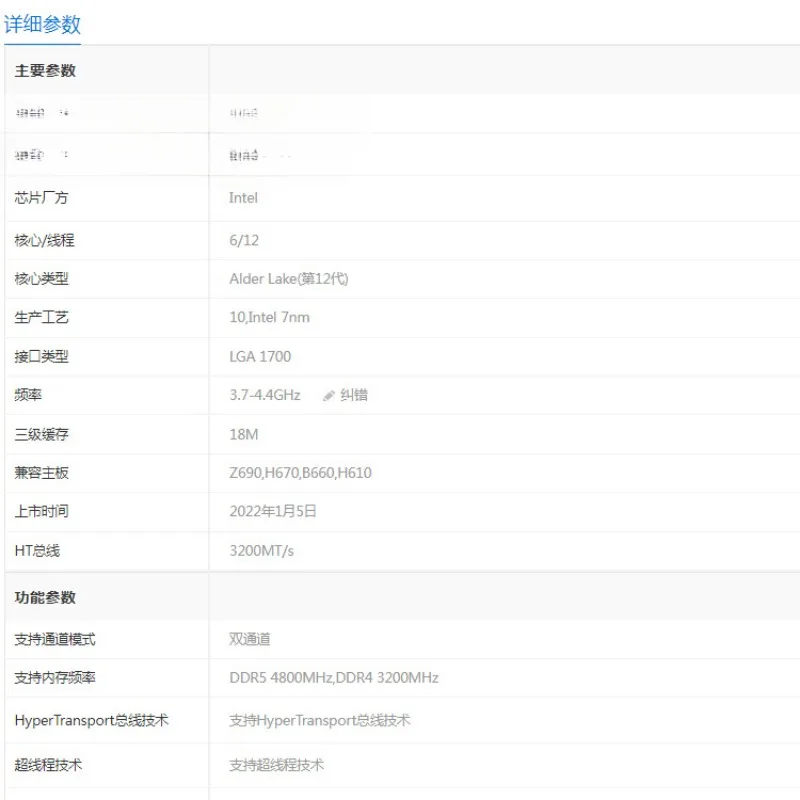Screen dimensions: 800x800
Task: Click the 频率 label
Action: 28,395
